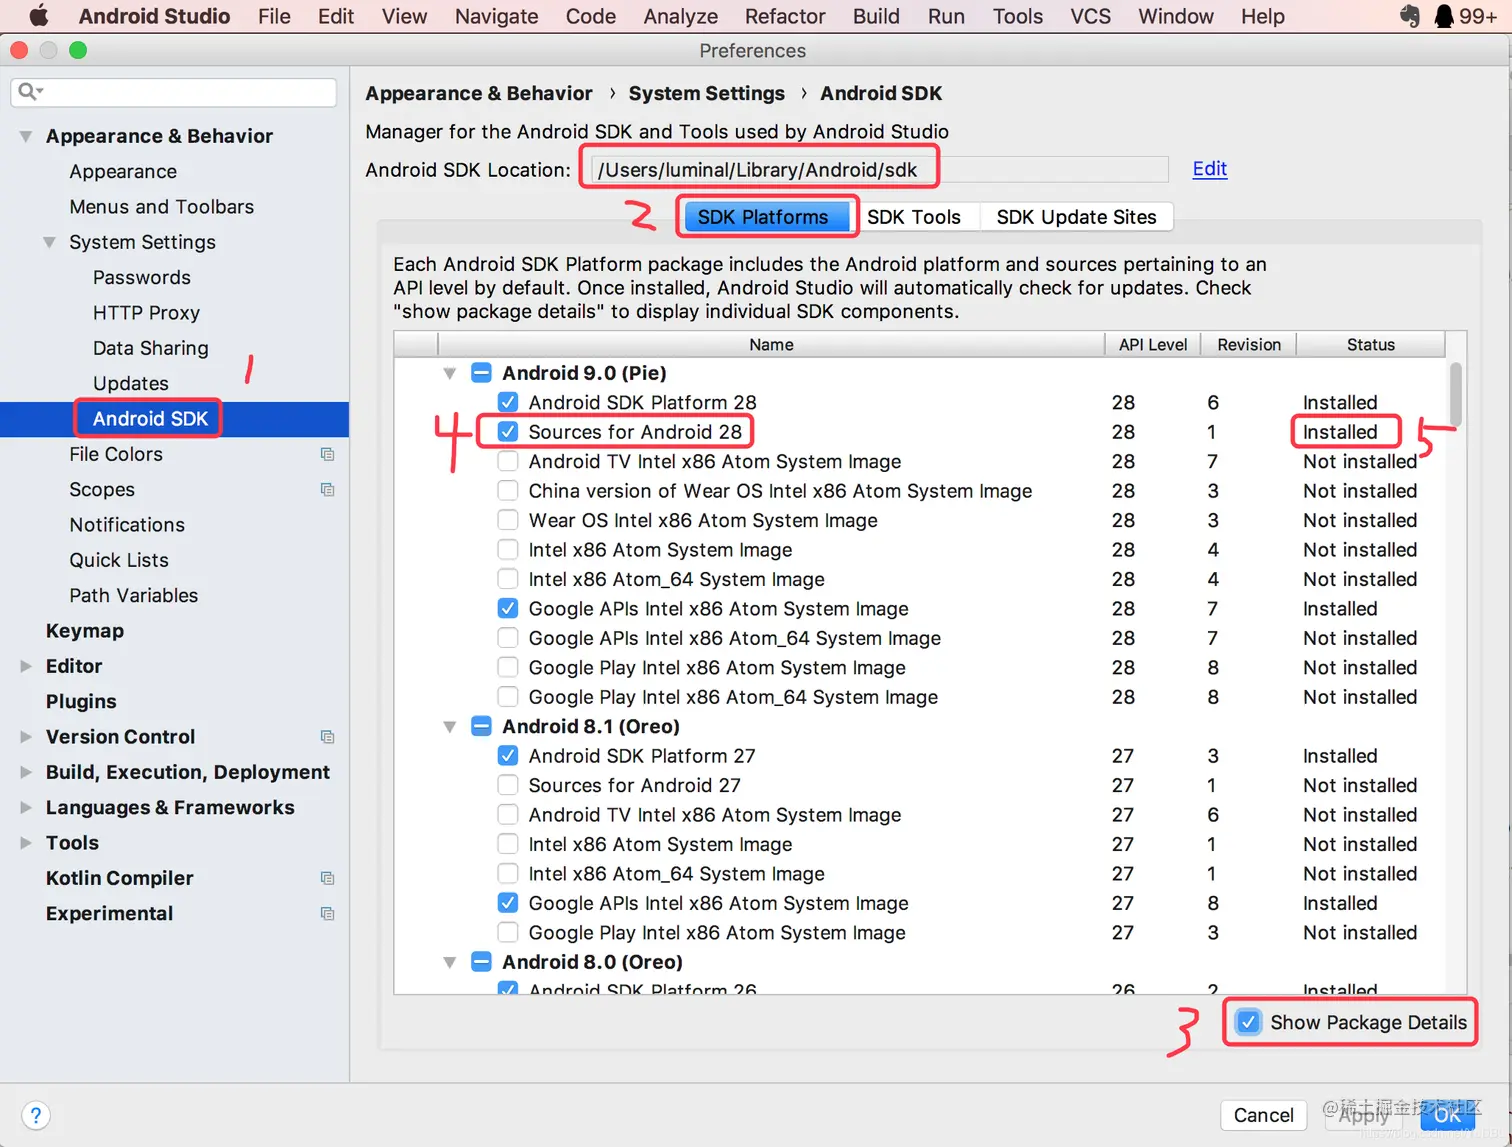Collapse Android 9.0 (Pie) package group

click(450, 373)
